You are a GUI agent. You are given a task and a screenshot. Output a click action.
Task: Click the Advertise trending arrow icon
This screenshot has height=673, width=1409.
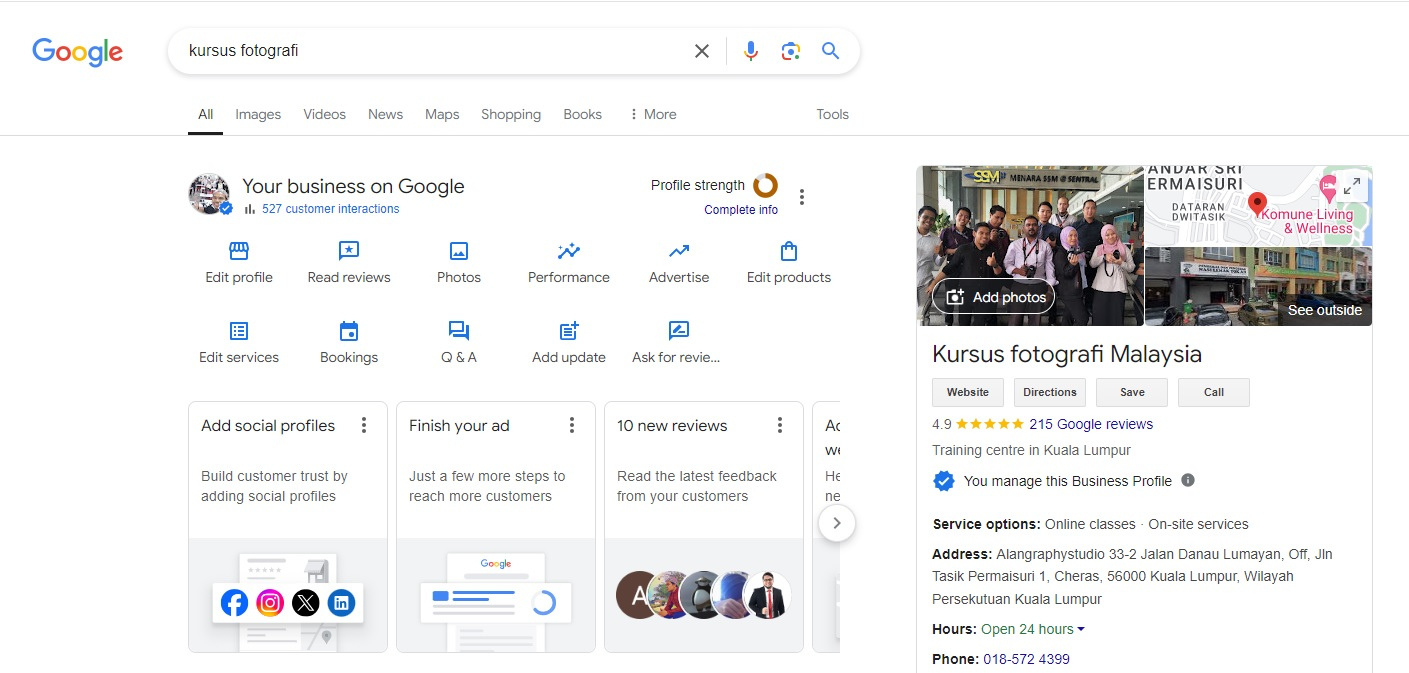pos(679,251)
